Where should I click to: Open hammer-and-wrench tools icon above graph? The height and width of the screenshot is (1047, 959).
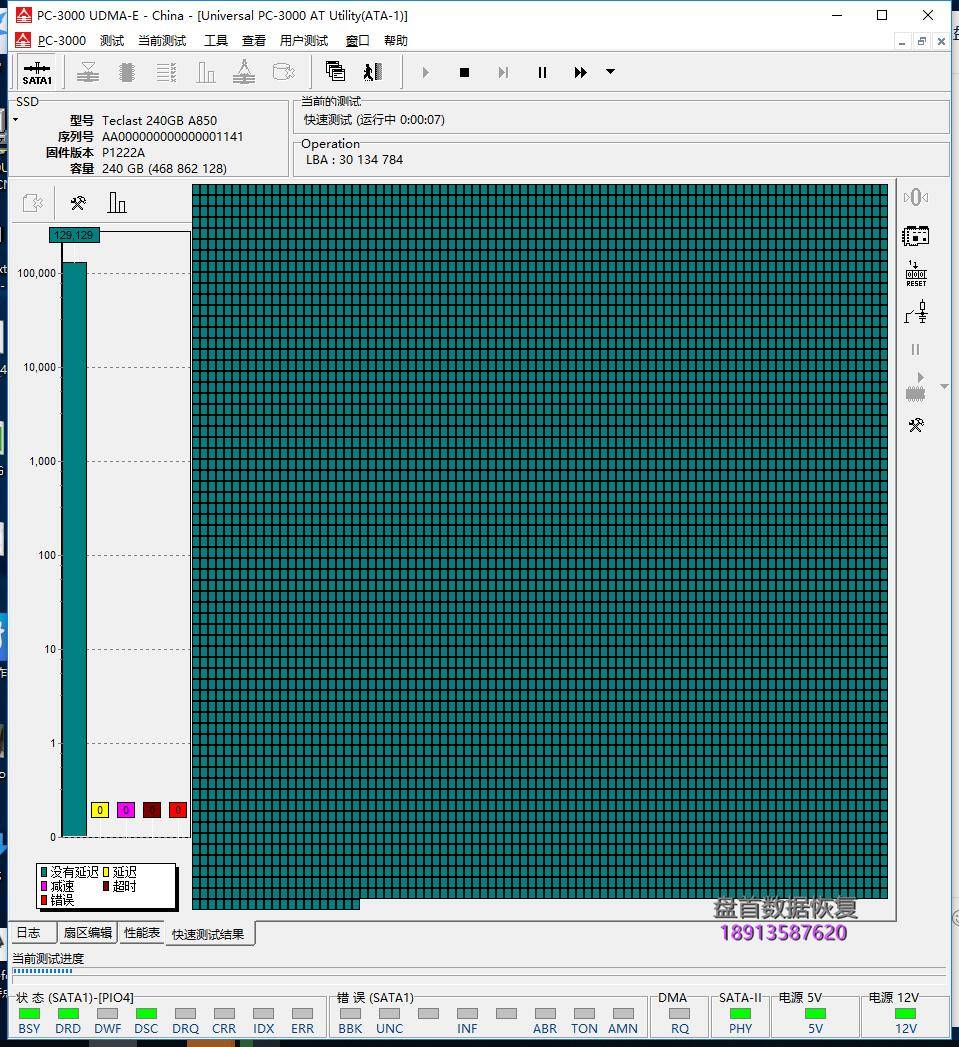[78, 202]
